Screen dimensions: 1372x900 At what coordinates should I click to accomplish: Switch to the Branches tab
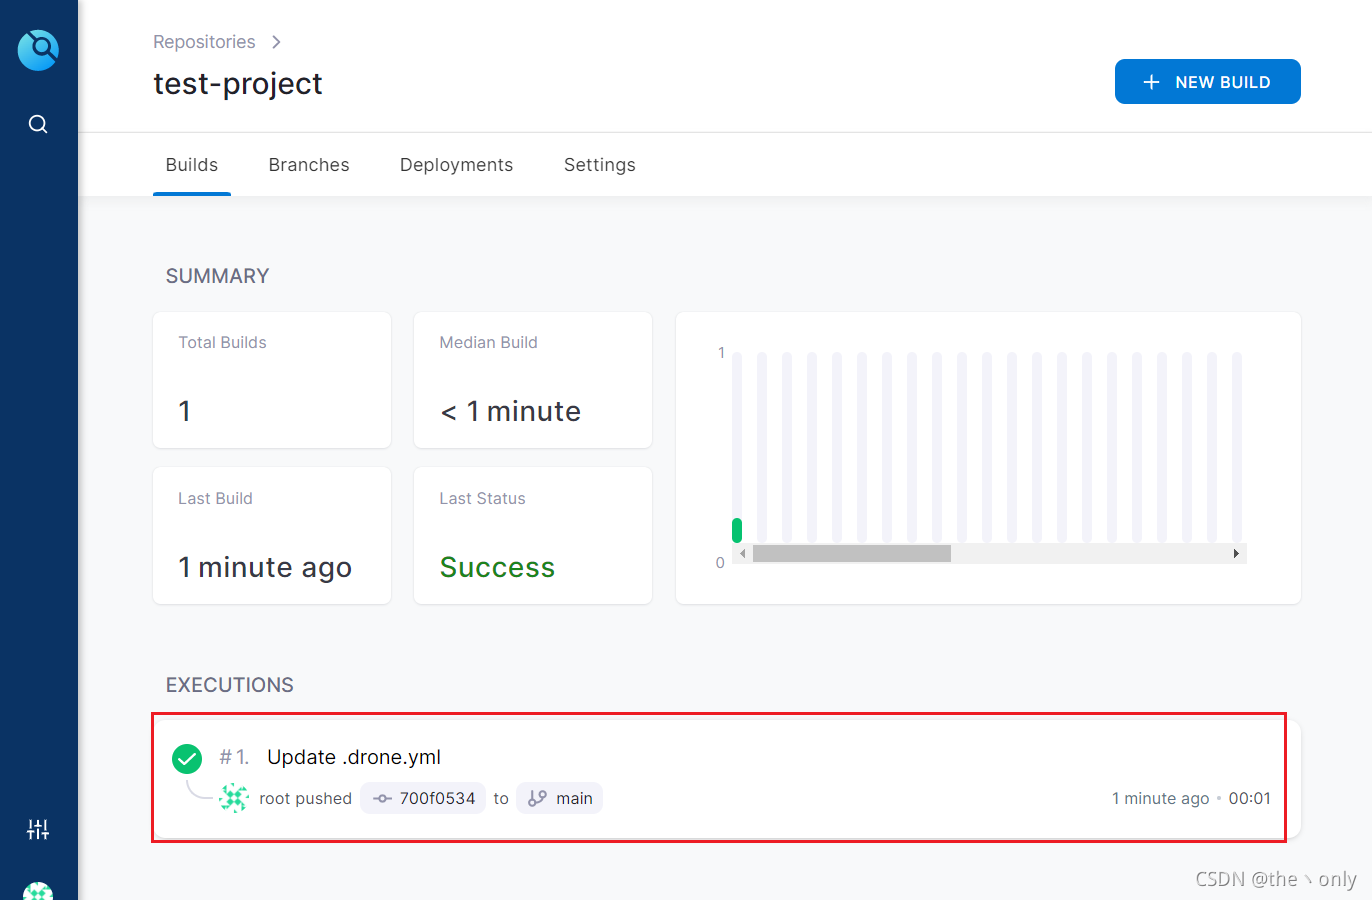[x=308, y=164]
